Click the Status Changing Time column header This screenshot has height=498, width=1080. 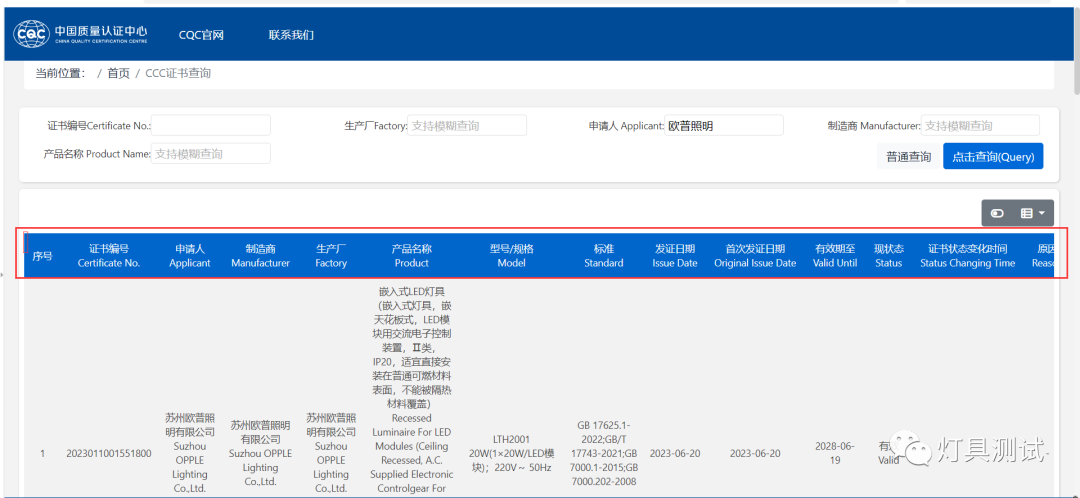click(x=967, y=256)
